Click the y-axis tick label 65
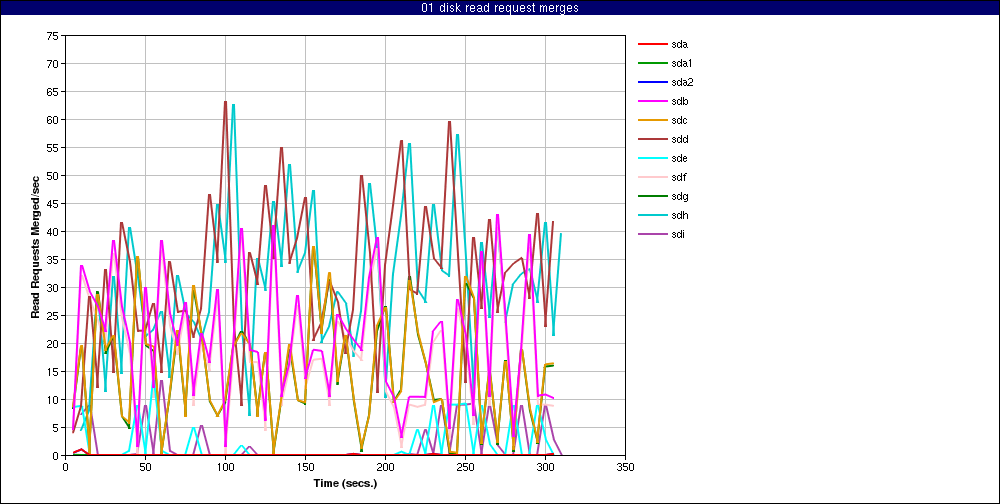 53,92
